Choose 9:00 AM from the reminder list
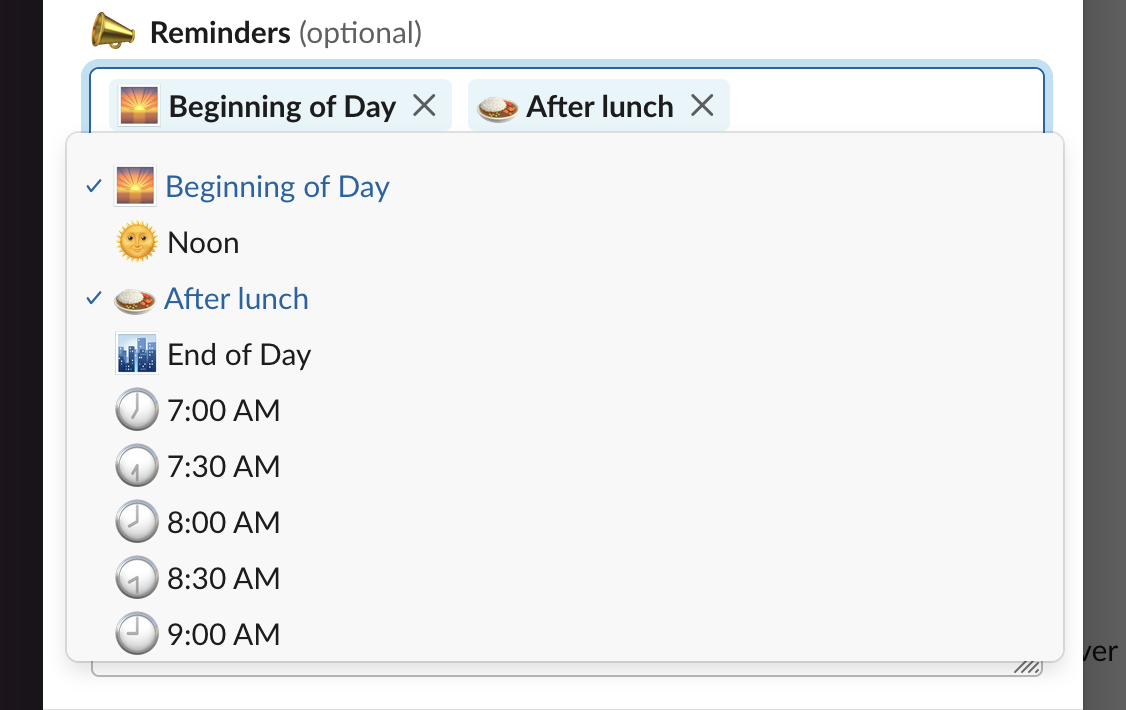This screenshot has height=710, width=1126. pos(223,635)
